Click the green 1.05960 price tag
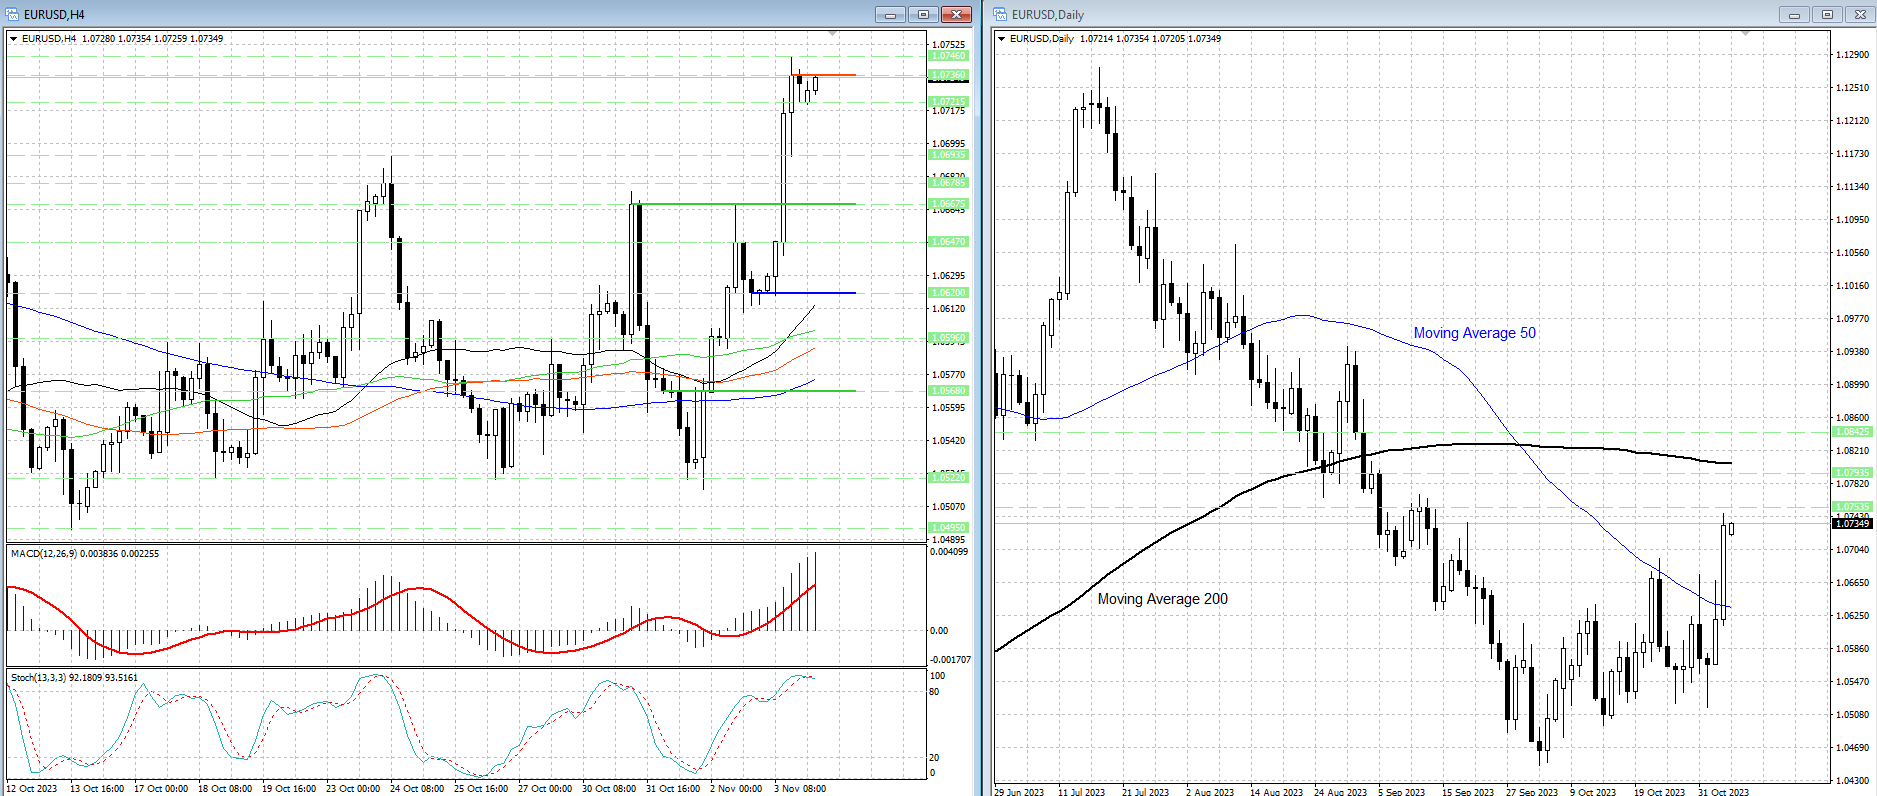Screen dimensions: 1877x796 (x=949, y=338)
